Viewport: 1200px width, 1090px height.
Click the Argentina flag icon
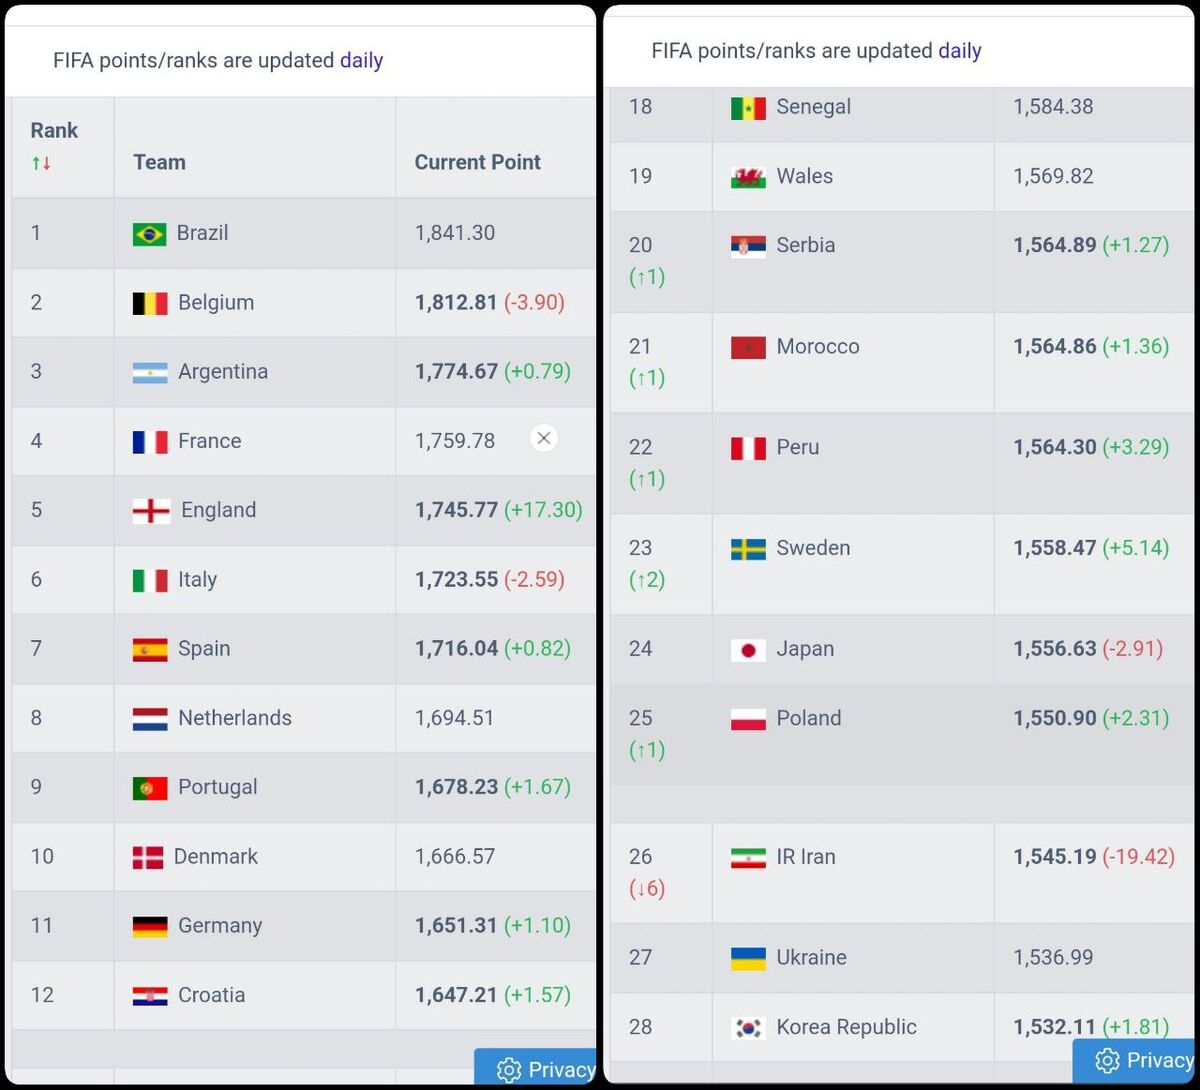tap(148, 371)
